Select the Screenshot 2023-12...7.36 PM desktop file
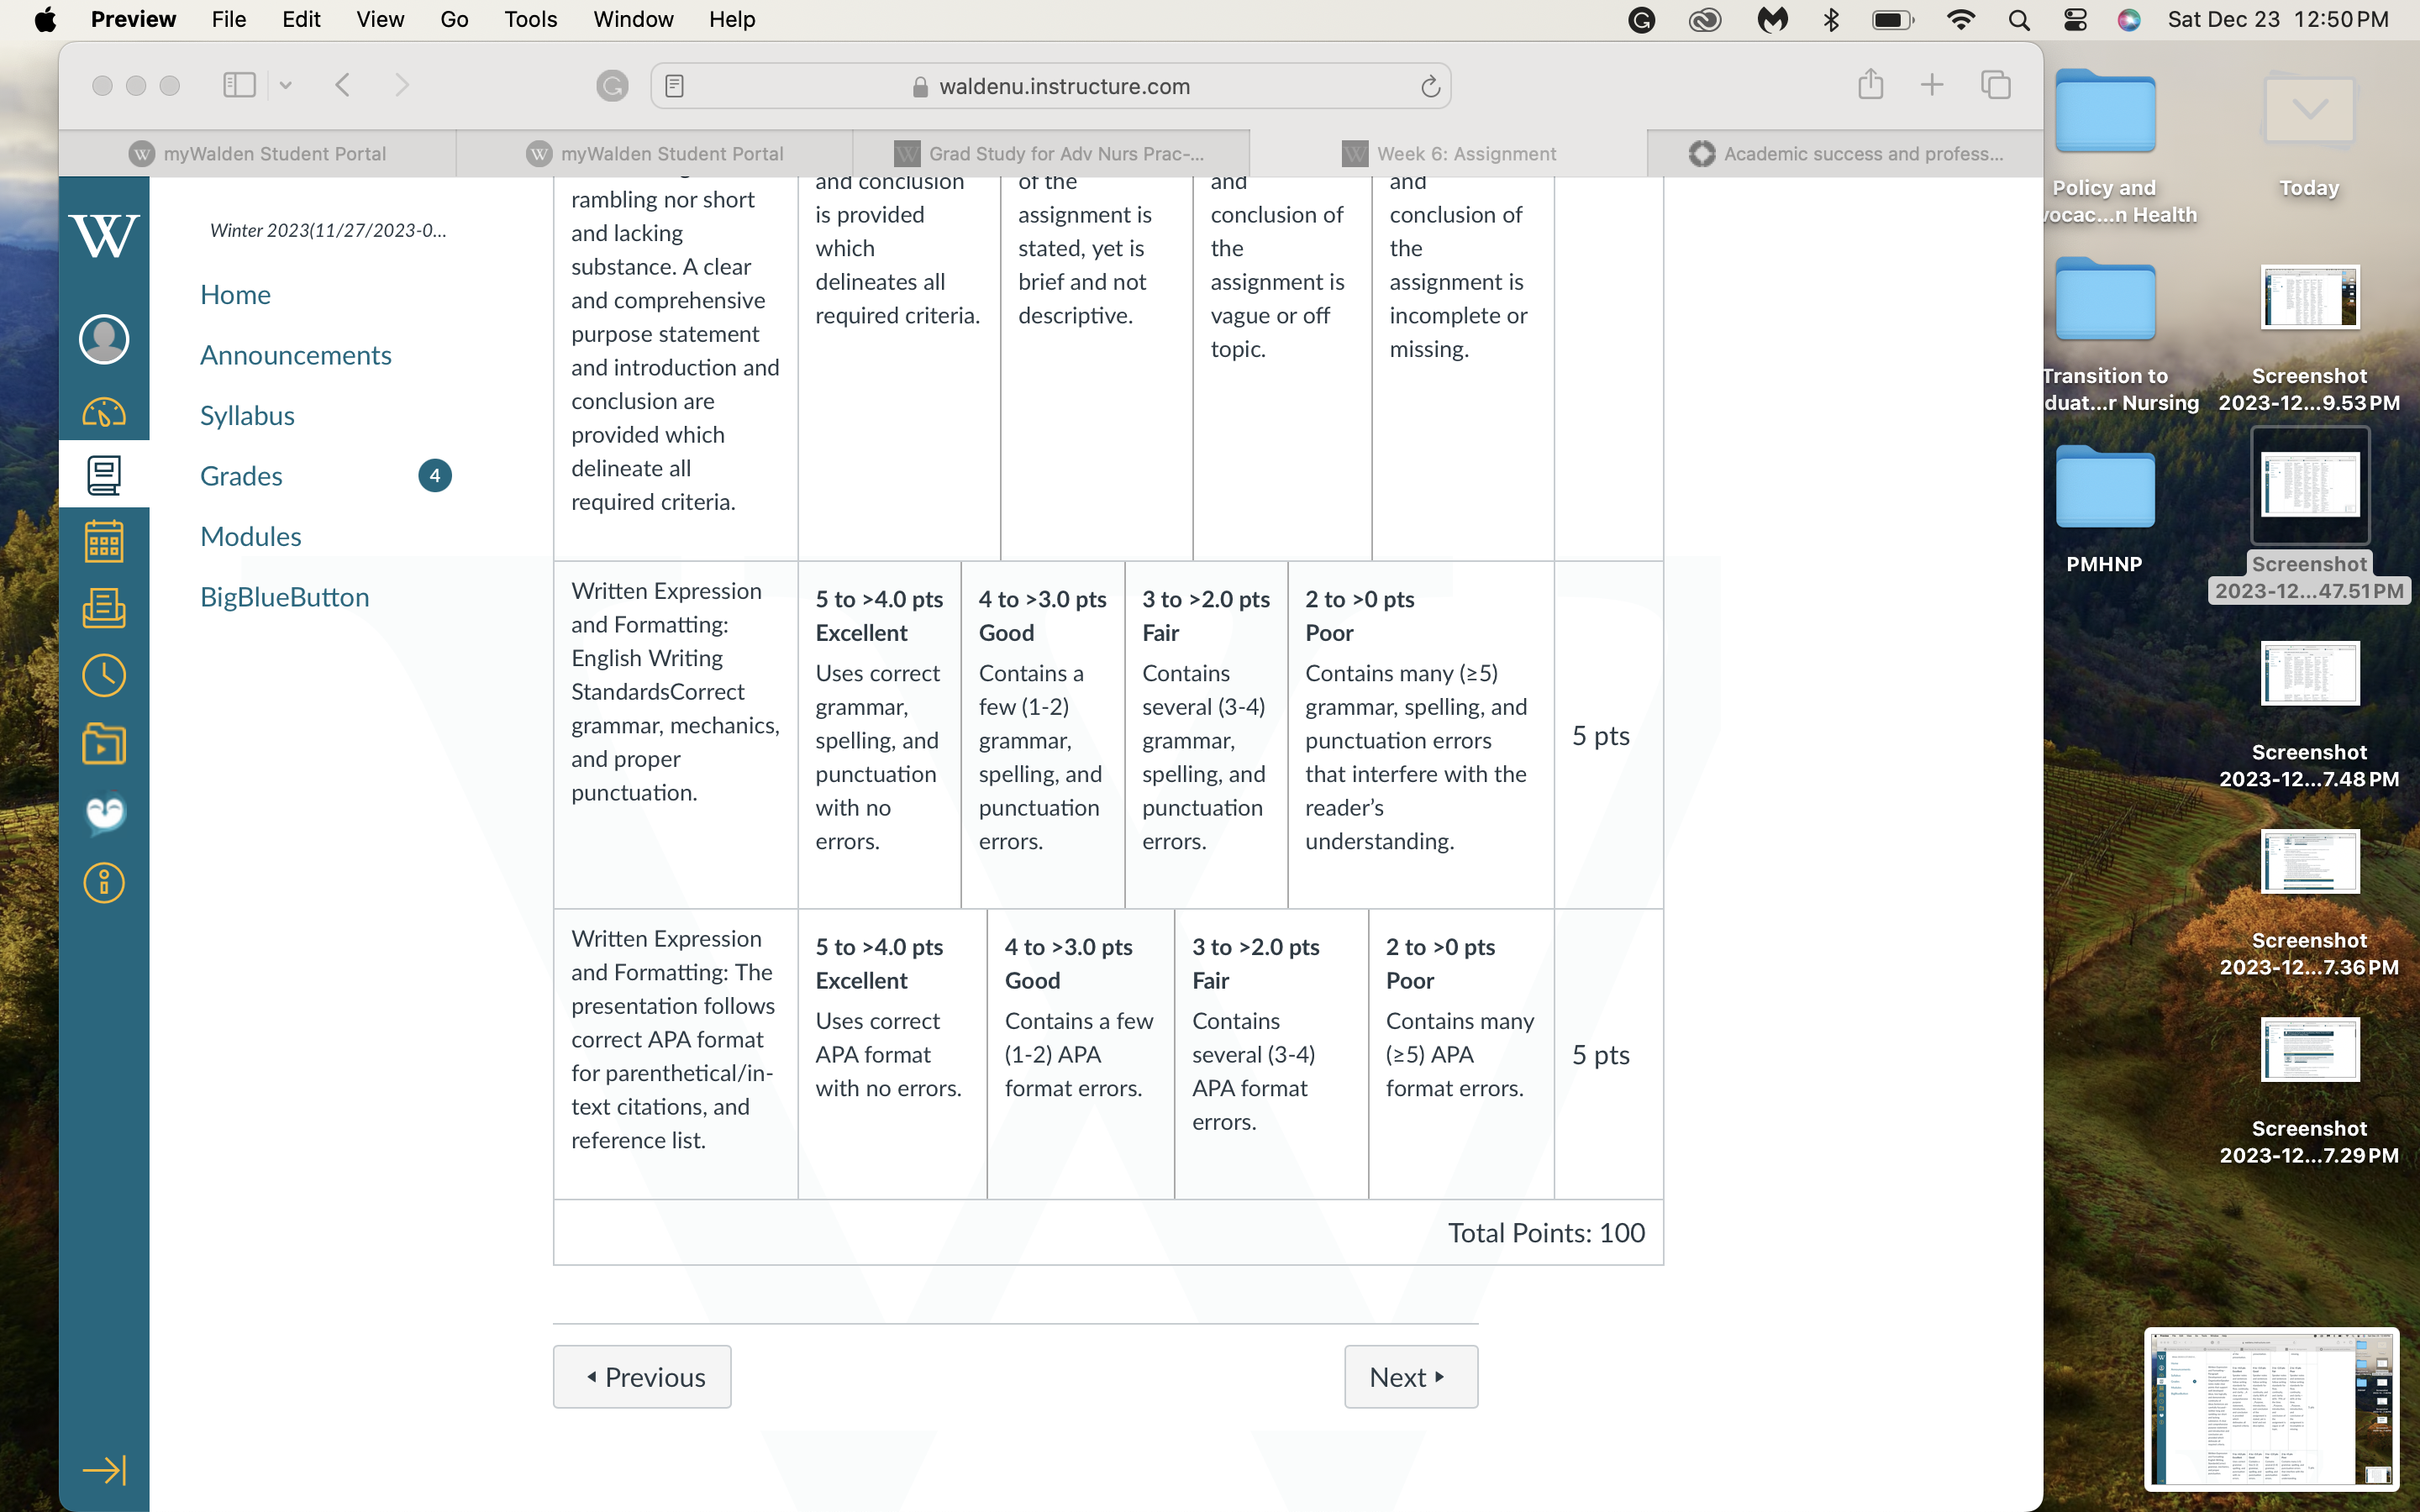Image resolution: width=2420 pixels, height=1512 pixels. pos(2309,903)
